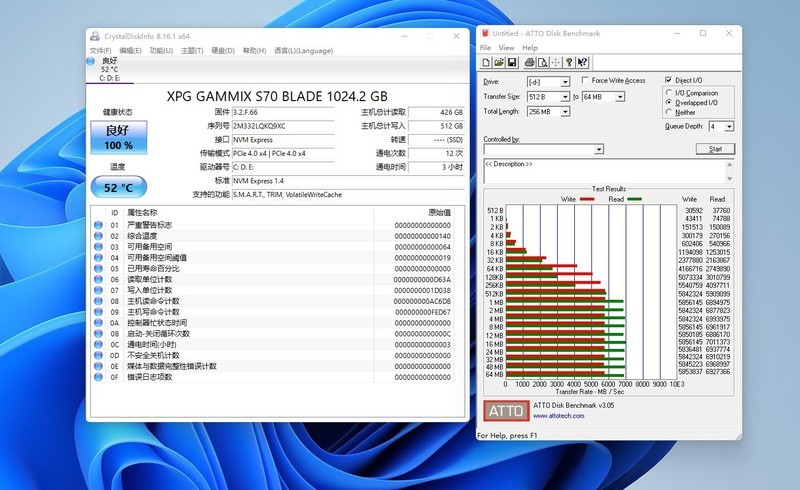The image size is (800, 490).
Task: Click the Open folder icon in ATTO toolbar
Action: coord(499,63)
